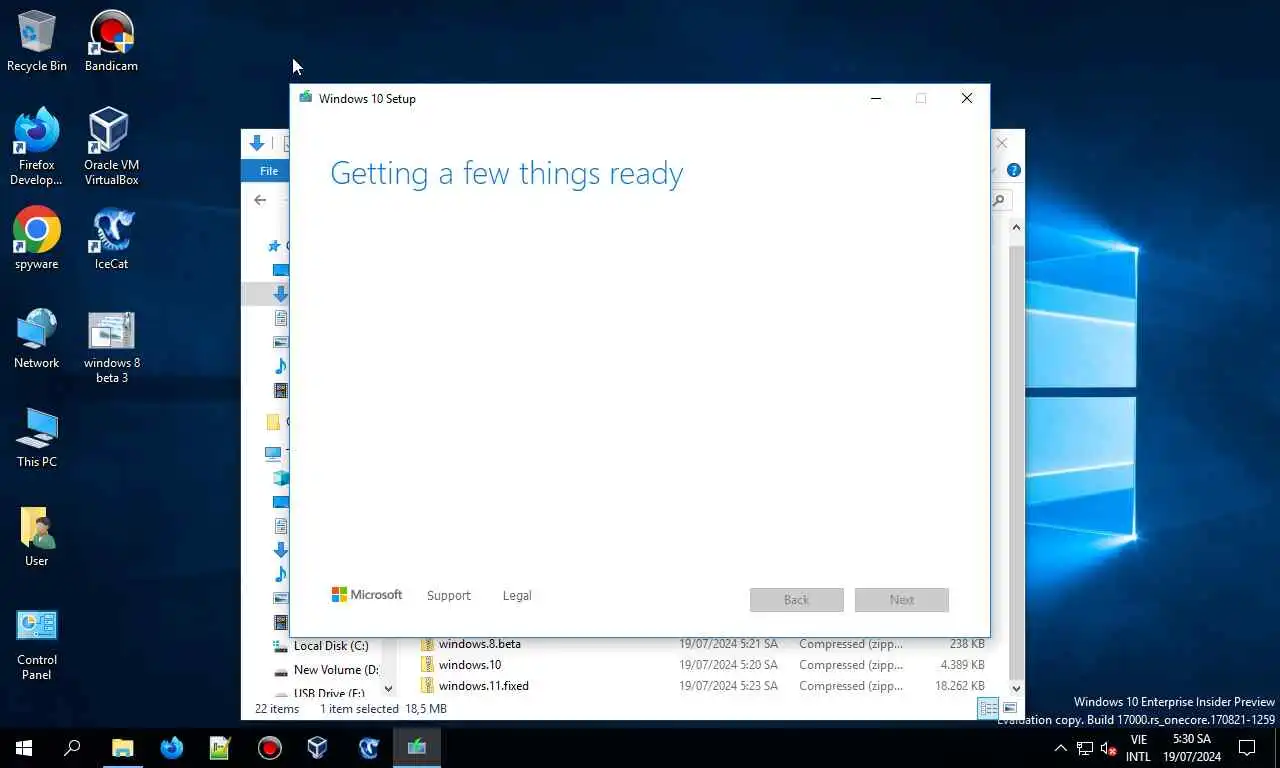Screen dimensions: 1280x768
Task: Click the search magnifier in File Explorer
Action: point(998,201)
